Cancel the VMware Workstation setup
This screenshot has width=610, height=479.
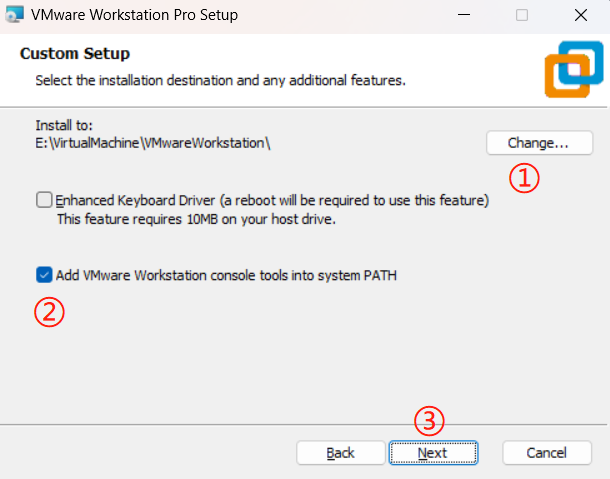pyautogui.click(x=547, y=453)
